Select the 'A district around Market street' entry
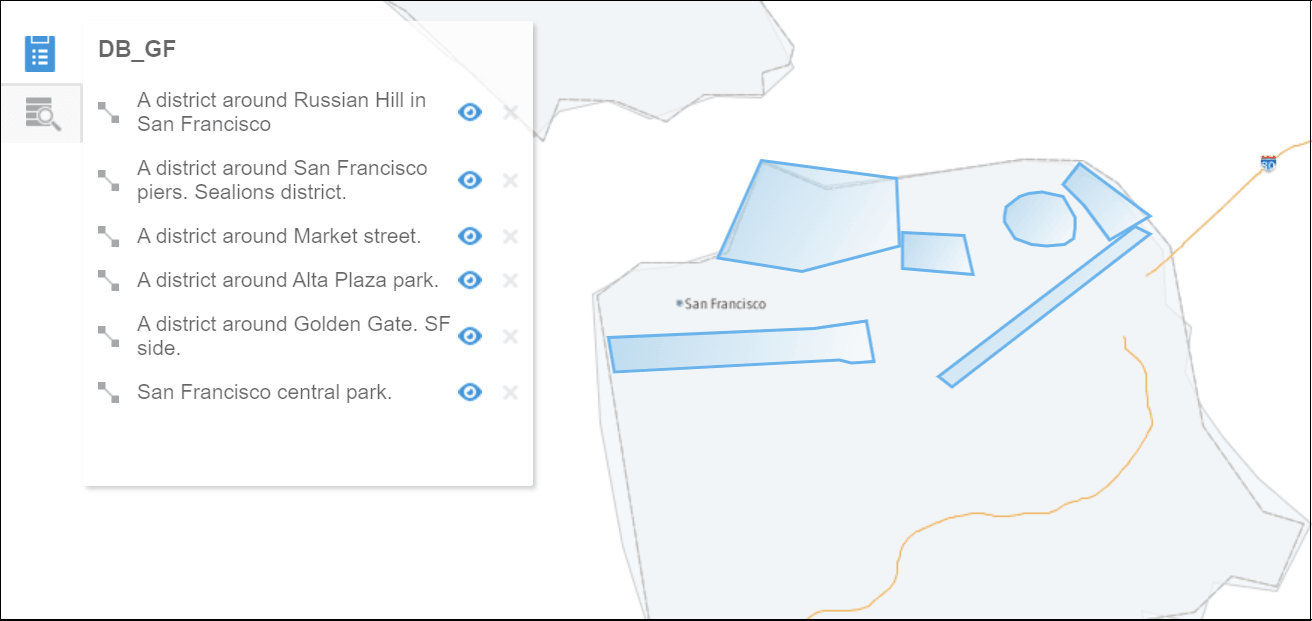Image resolution: width=1312 pixels, height=621 pixels. pyautogui.click(x=280, y=236)
